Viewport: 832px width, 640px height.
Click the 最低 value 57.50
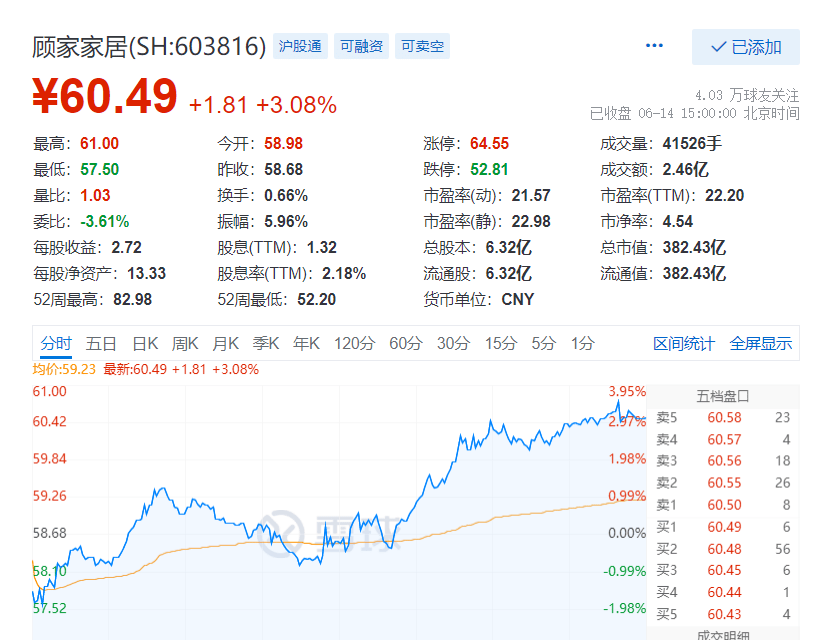click(x=99, y=170)
